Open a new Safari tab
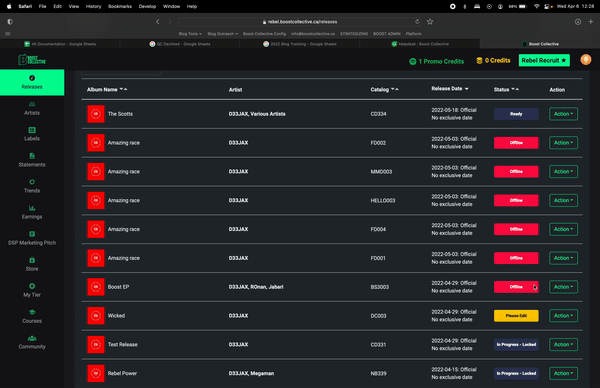 click(591, 22)
